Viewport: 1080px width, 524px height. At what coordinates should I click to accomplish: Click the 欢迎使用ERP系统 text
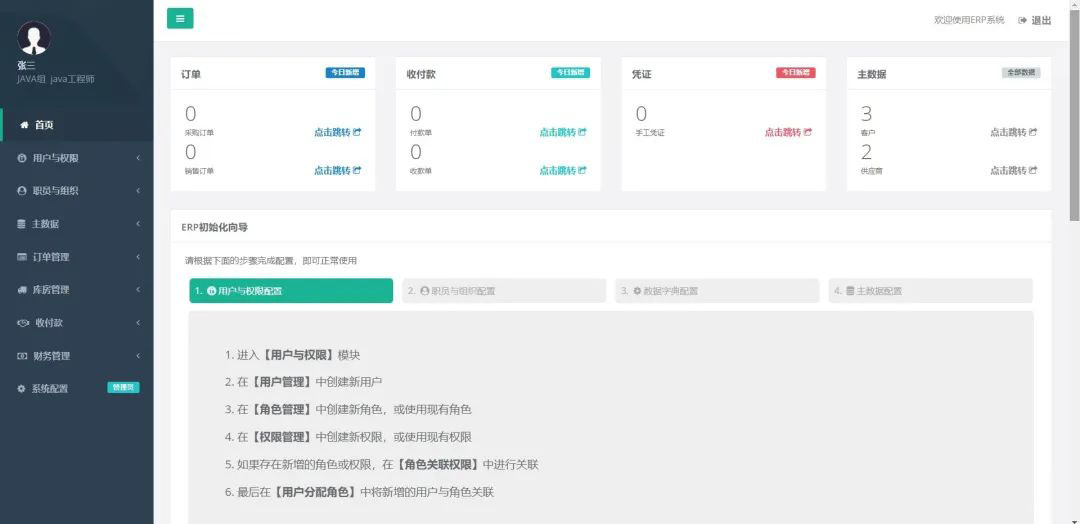tap(969, 21)
